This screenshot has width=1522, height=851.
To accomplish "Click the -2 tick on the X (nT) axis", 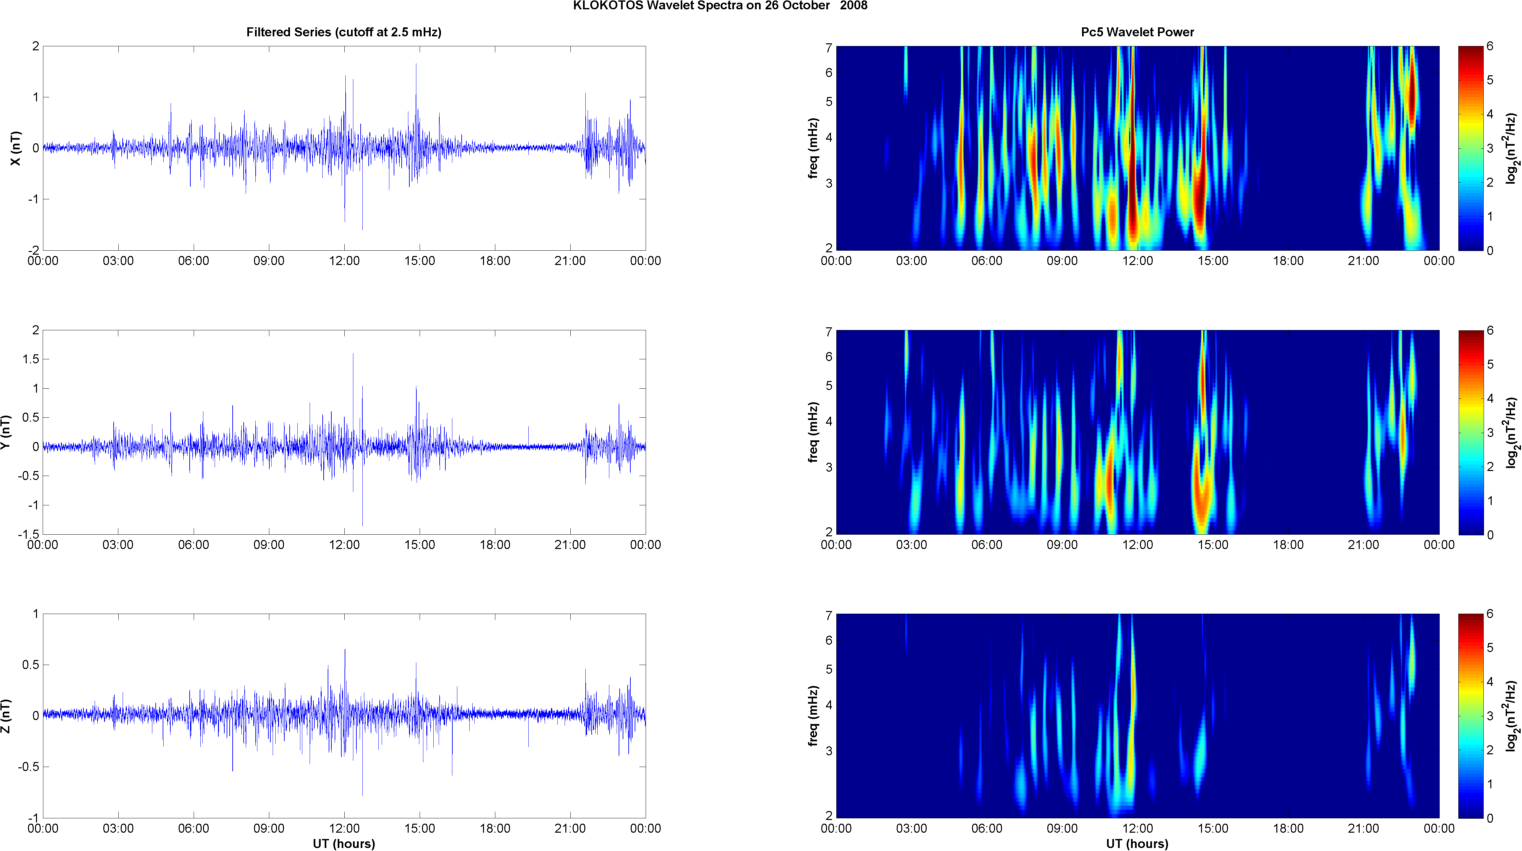I will [33, 250].
